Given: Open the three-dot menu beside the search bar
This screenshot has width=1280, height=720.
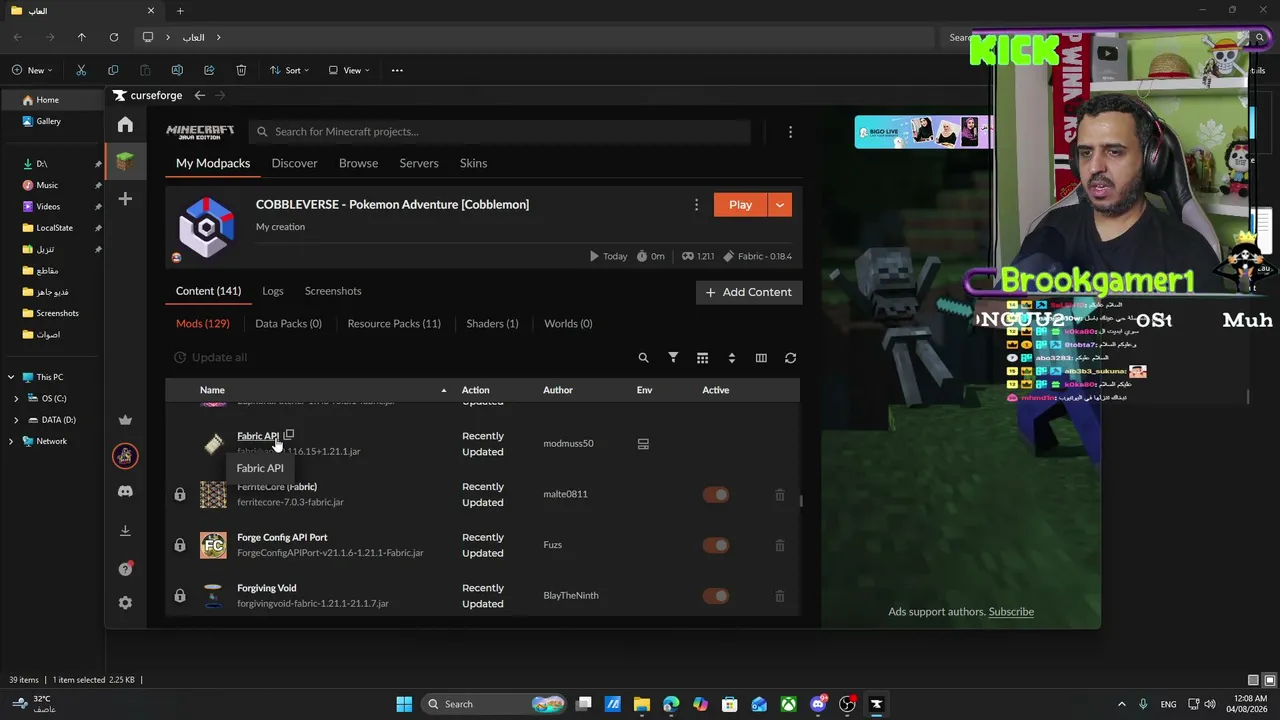Looking at the screenshot, I should [790, 132].
